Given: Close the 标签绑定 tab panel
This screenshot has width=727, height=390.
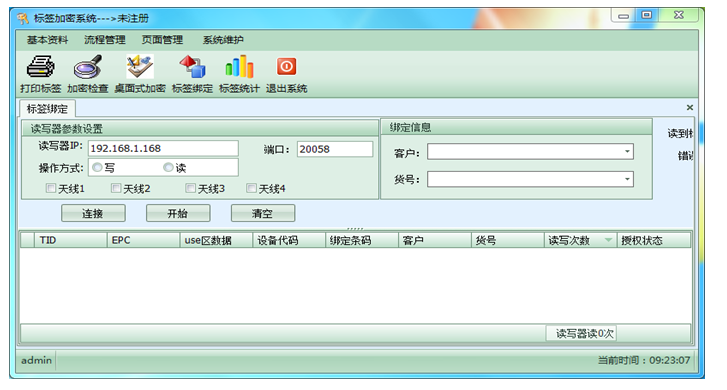Looking at the screenshot, I should (x=690, y=108).
